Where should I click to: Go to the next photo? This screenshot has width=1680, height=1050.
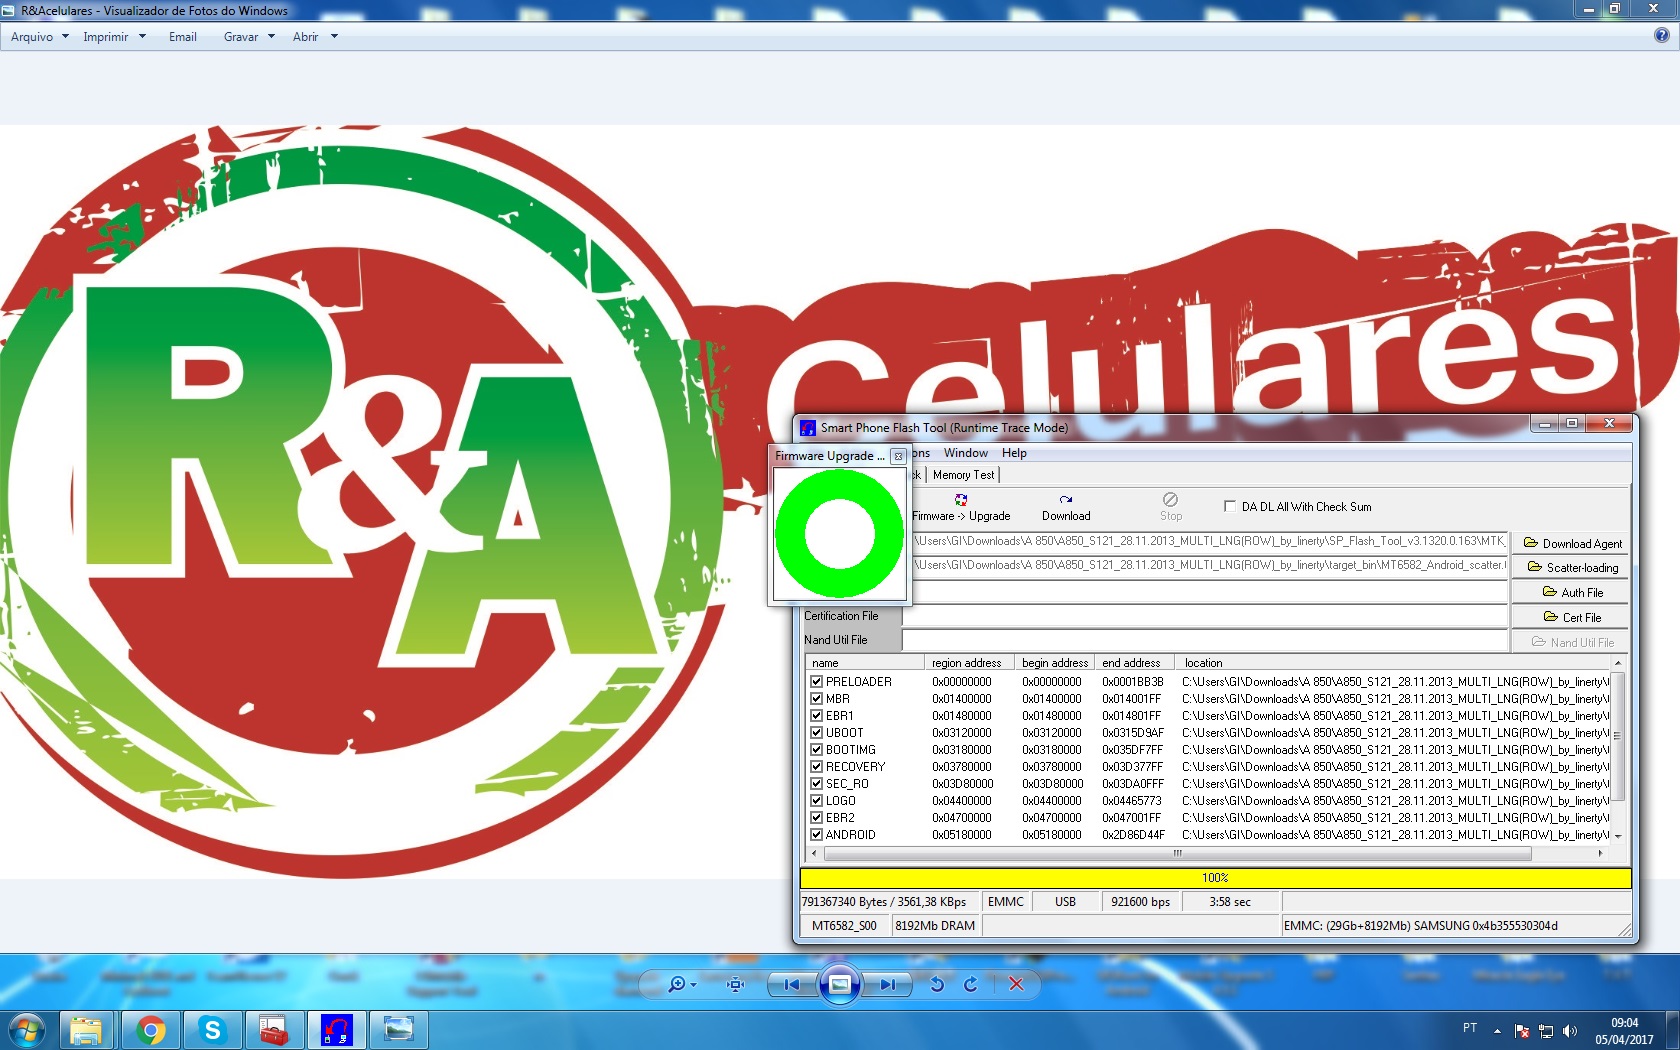(888, 985)
